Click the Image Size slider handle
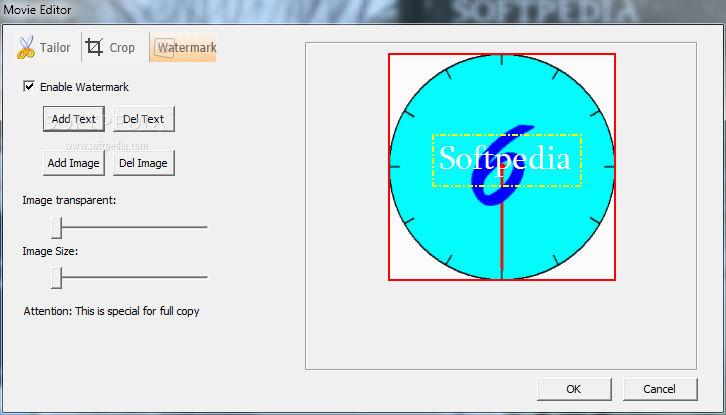Viewport: 726px width, 415px height. (x=56, y=277)
